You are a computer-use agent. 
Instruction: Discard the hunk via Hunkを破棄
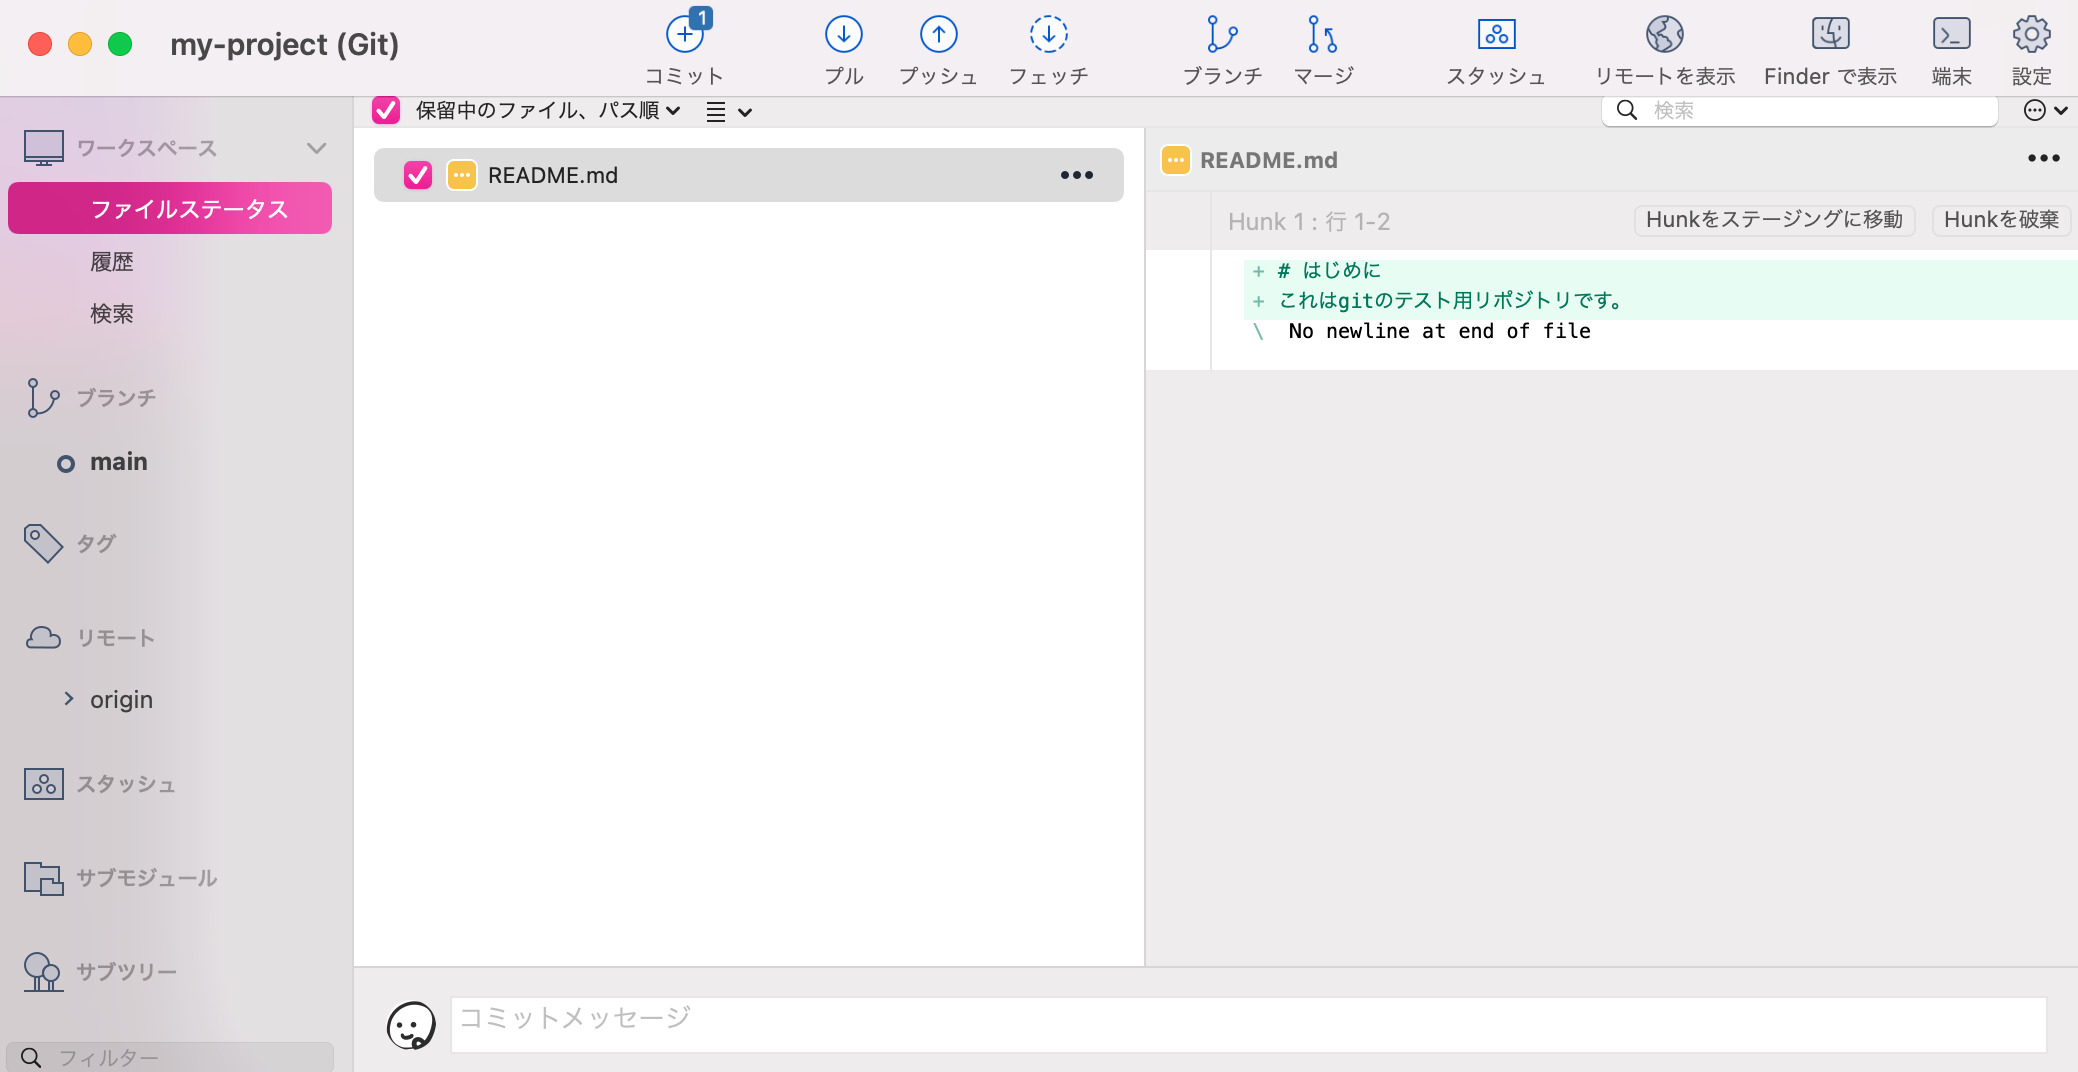(x=2000, y=220)
